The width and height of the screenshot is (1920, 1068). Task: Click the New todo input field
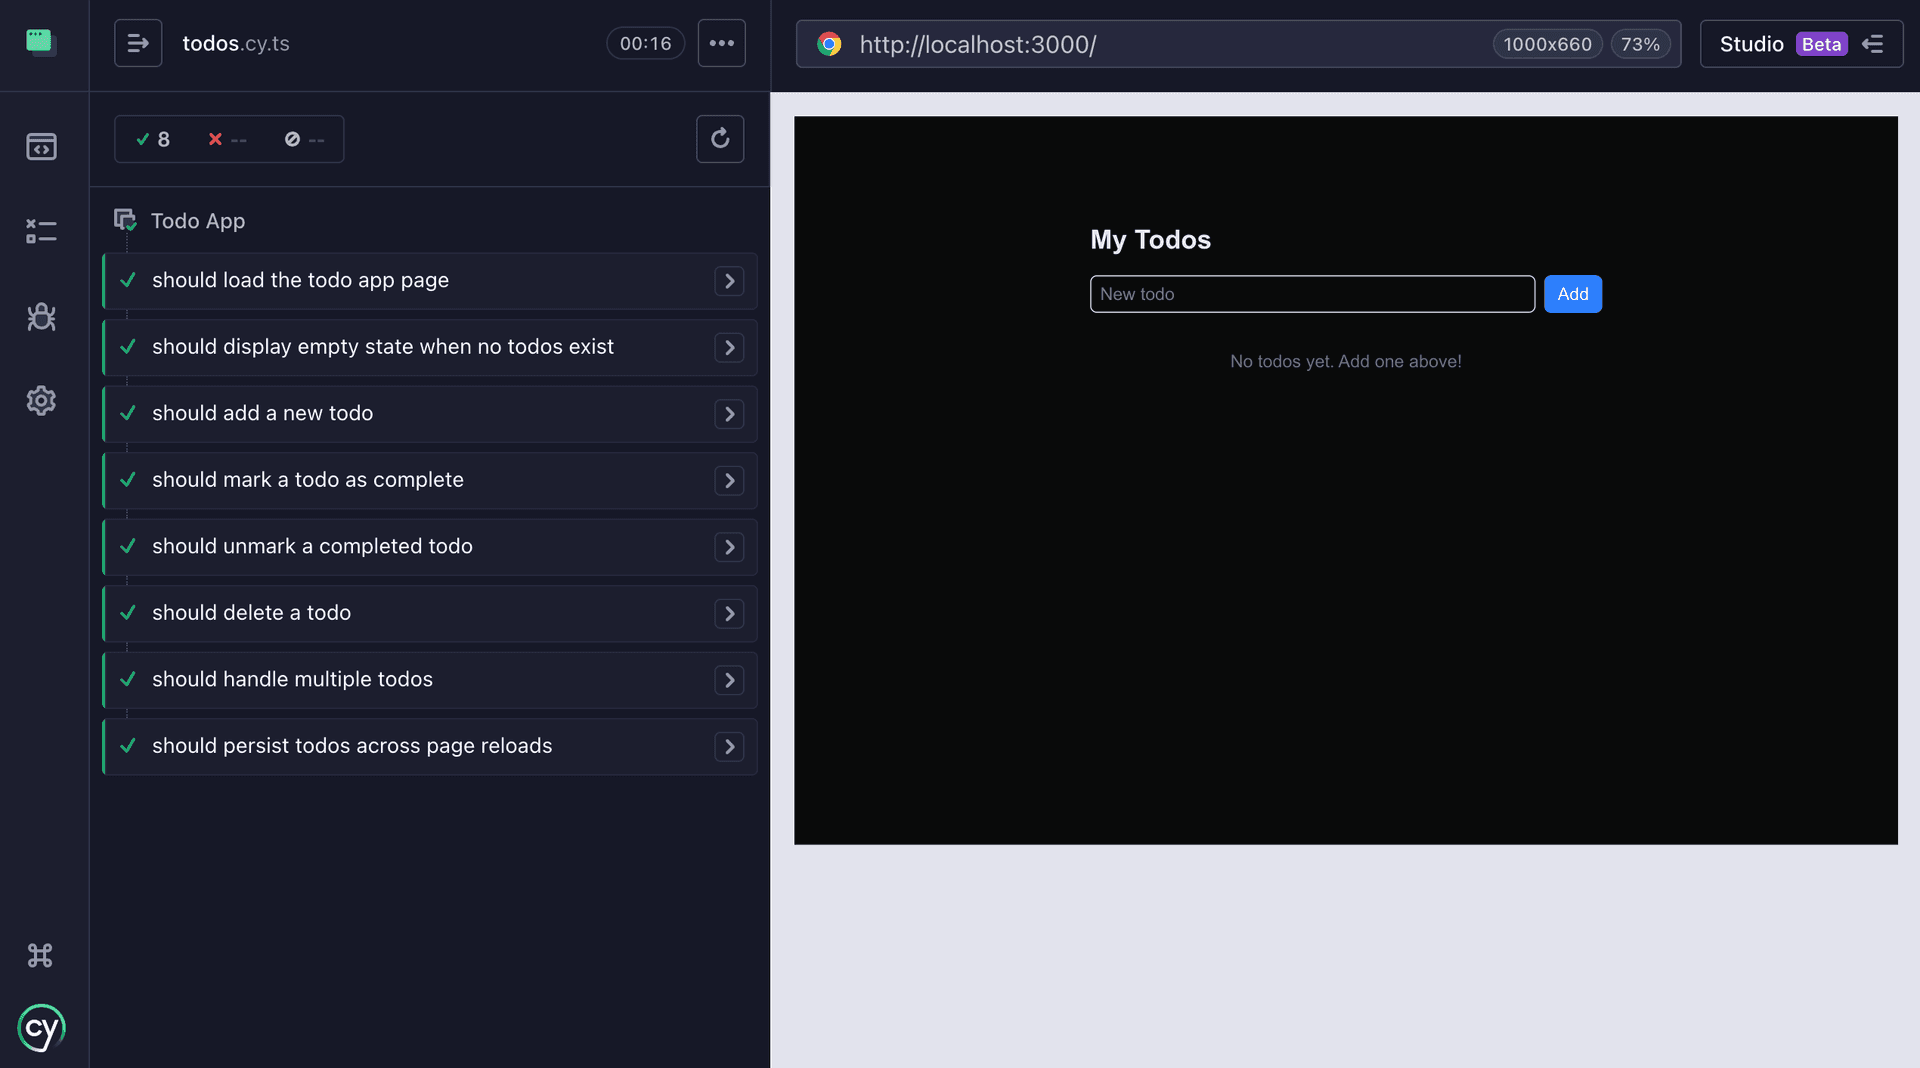pyautogui.click(x=1312, y=294)
